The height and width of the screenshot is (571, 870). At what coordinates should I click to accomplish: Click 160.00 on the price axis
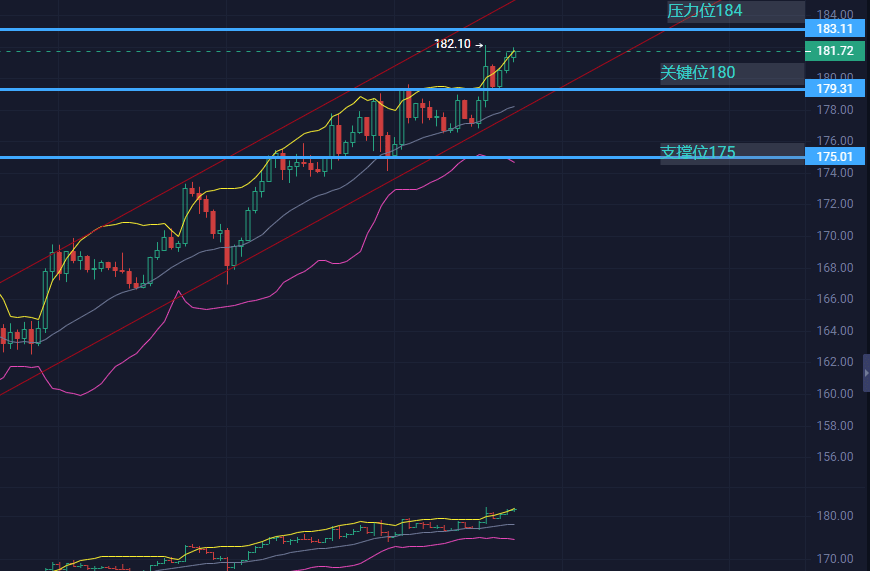834,393
